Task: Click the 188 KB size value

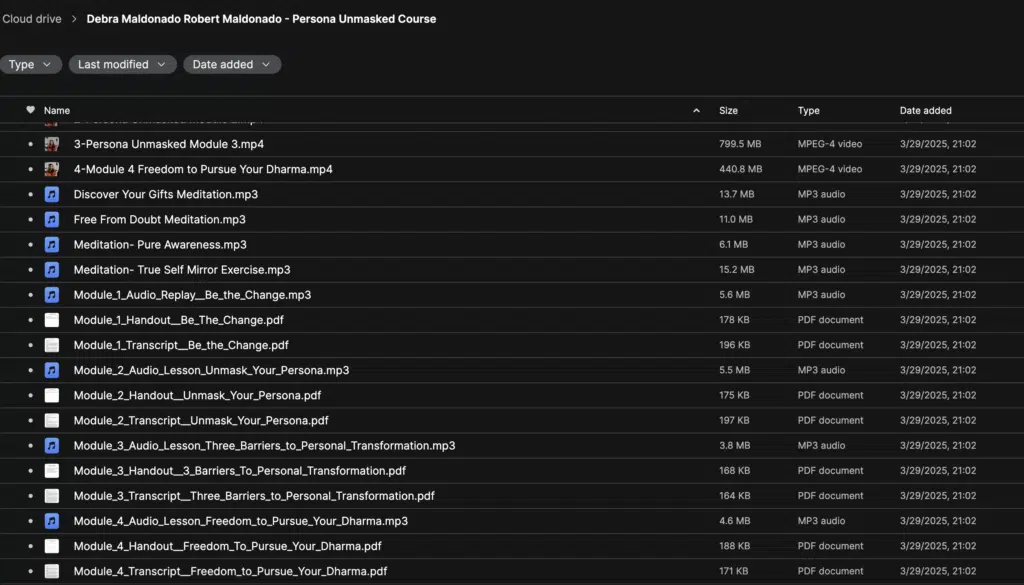Action: (x=735, y=546)
